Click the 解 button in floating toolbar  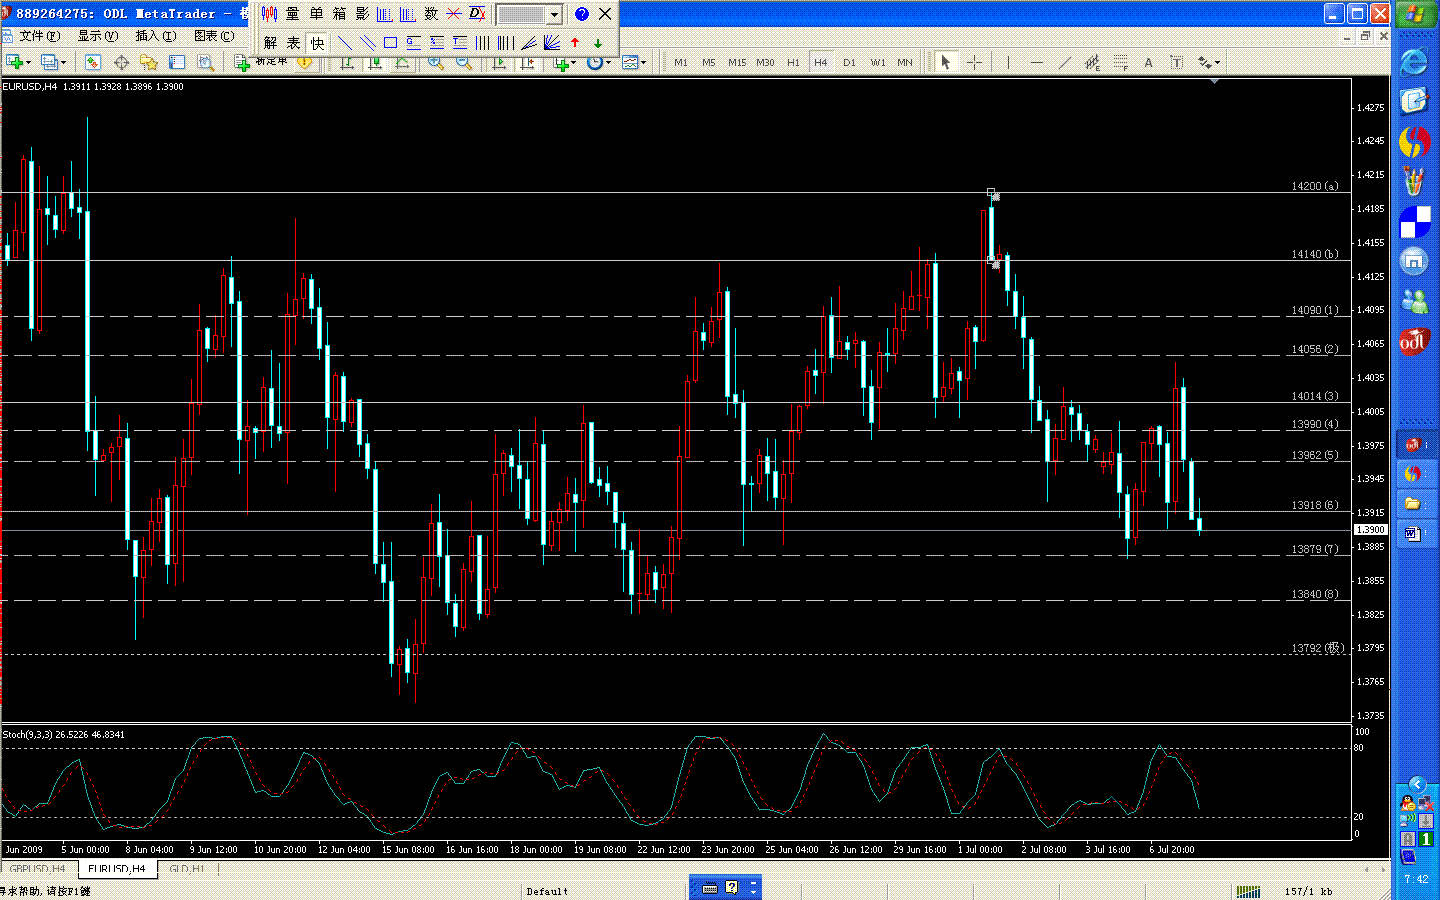[270, 43]
